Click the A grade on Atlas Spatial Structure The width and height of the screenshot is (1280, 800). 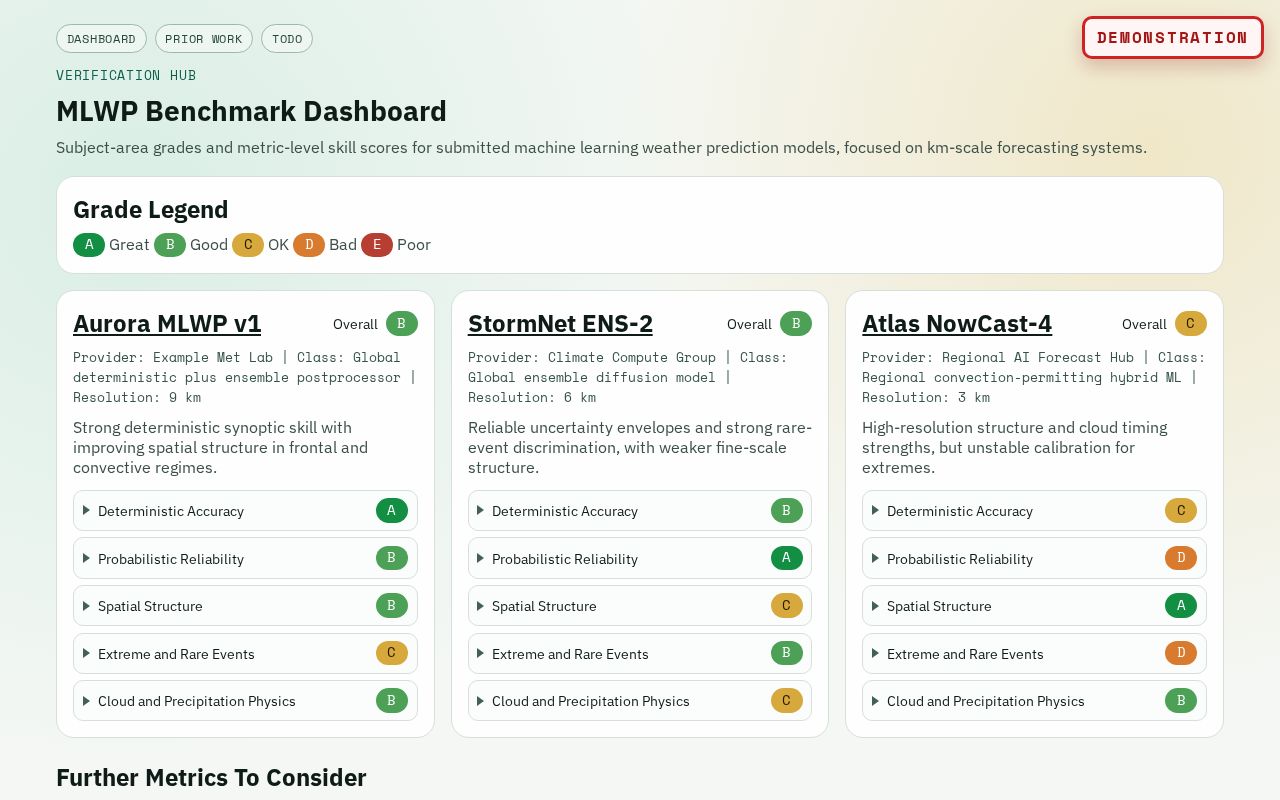[x=1181, y=606]
